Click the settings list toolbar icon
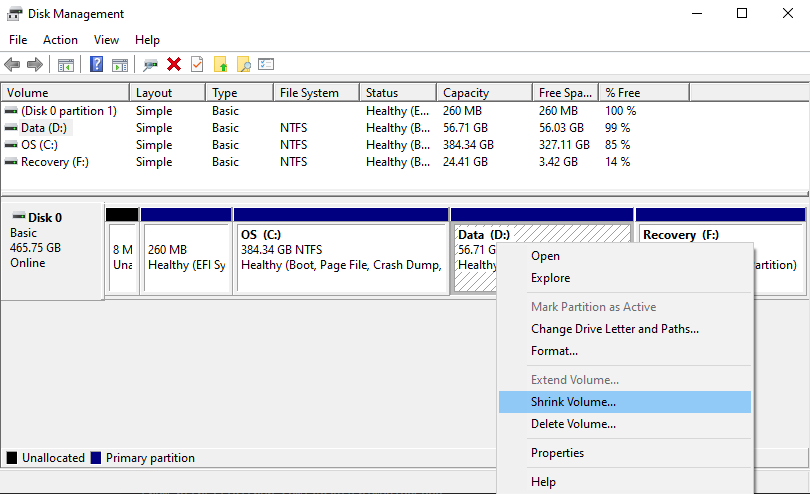Image resolution: width=810 pixels, height=494 pixels. tap(266, 64)
